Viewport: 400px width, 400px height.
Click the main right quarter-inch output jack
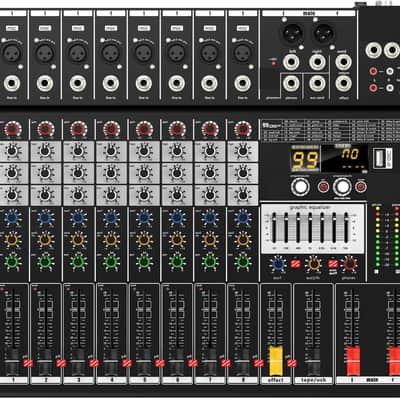317,62
